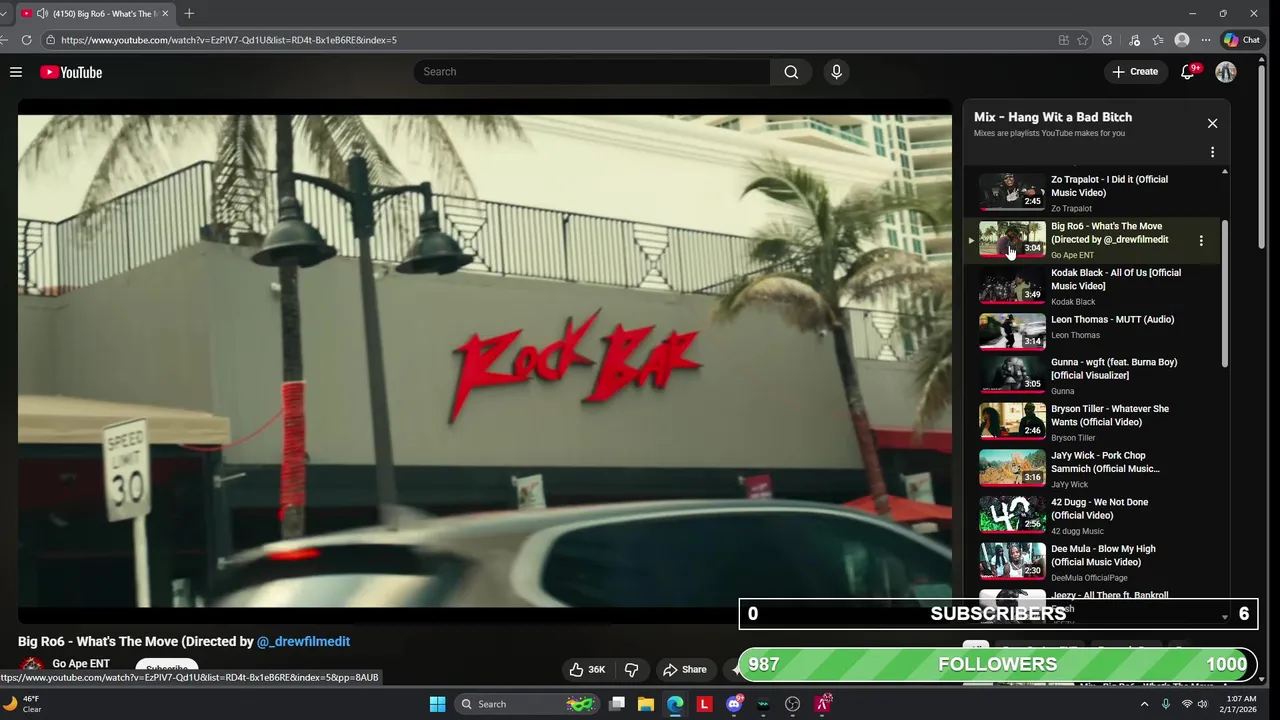Open weather widget 46°F Clear
1280x720 pixels.
click(22, 704)
